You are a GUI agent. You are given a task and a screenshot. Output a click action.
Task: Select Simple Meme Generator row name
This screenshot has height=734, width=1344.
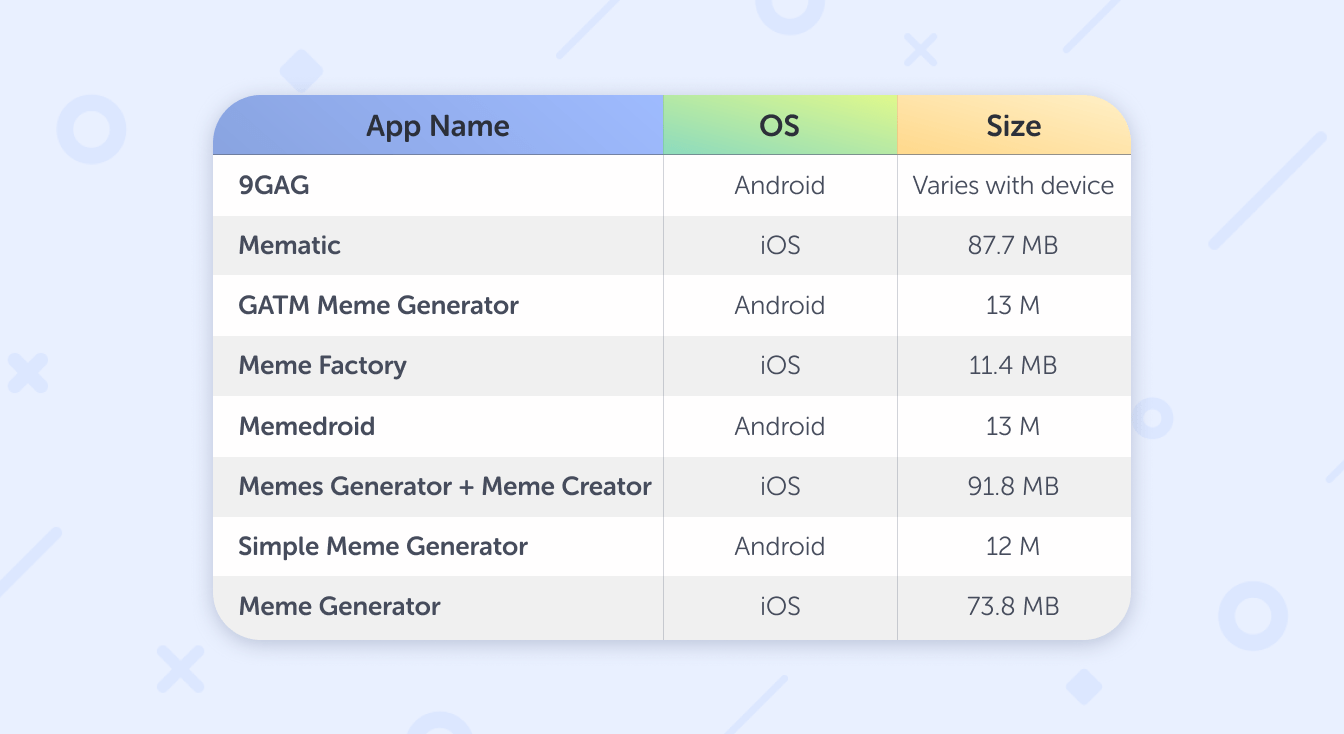tap(383, 546)
